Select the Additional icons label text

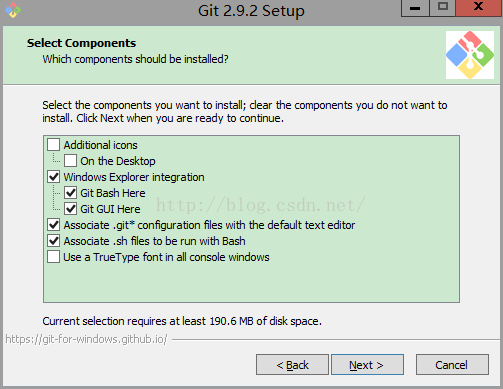(x=100, y=145)
